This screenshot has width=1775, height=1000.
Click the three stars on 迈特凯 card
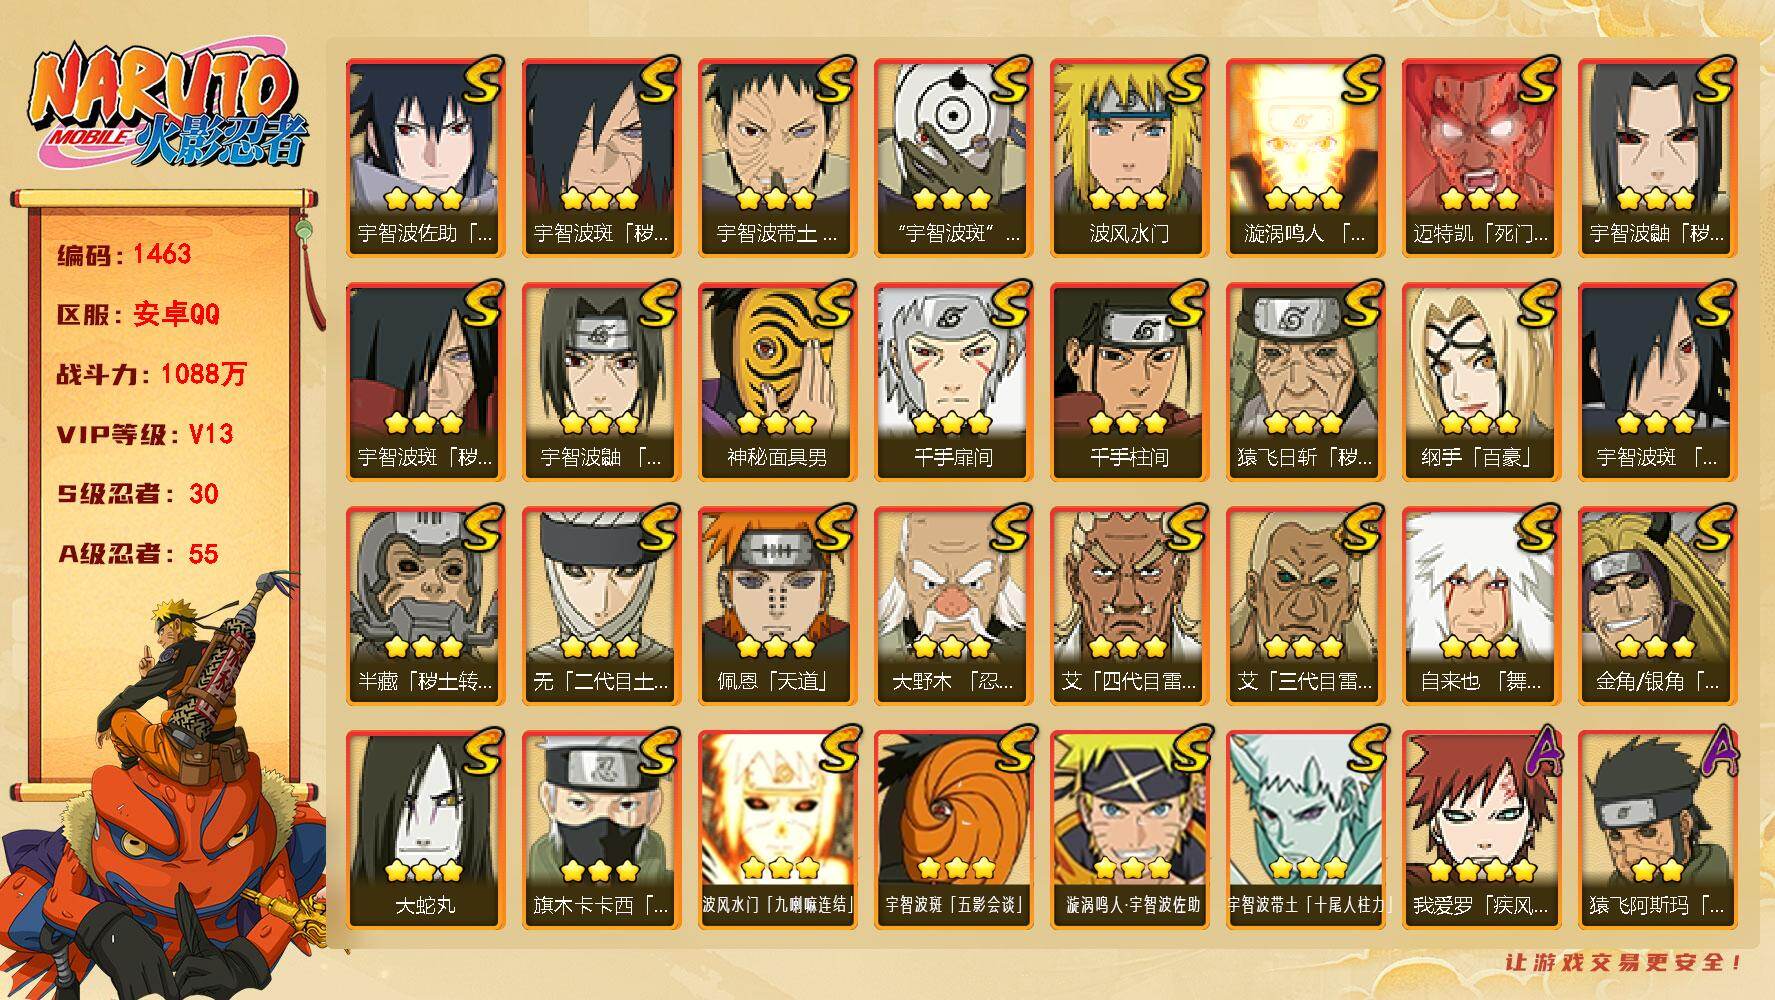tap(1479, 199)
